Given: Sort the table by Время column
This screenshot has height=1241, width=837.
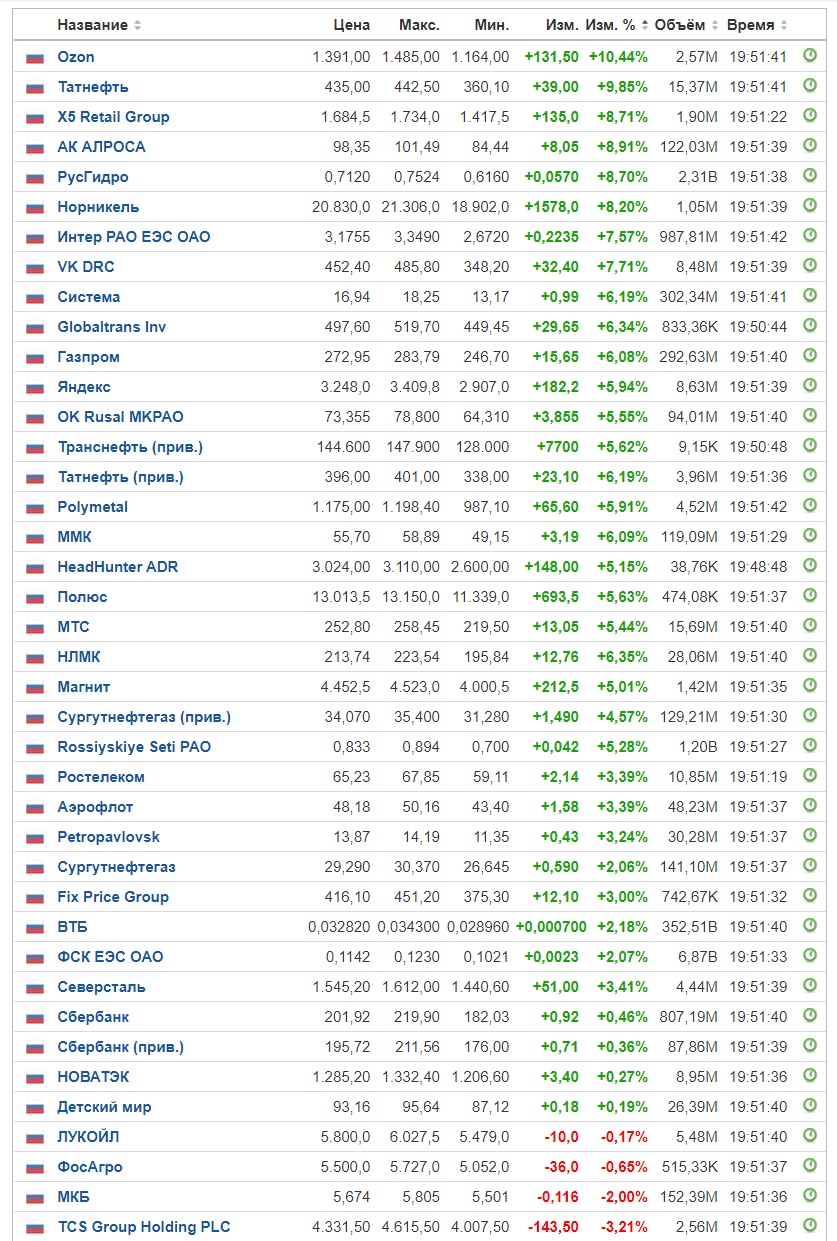Looking at the screenshot, I should [757, 25].
